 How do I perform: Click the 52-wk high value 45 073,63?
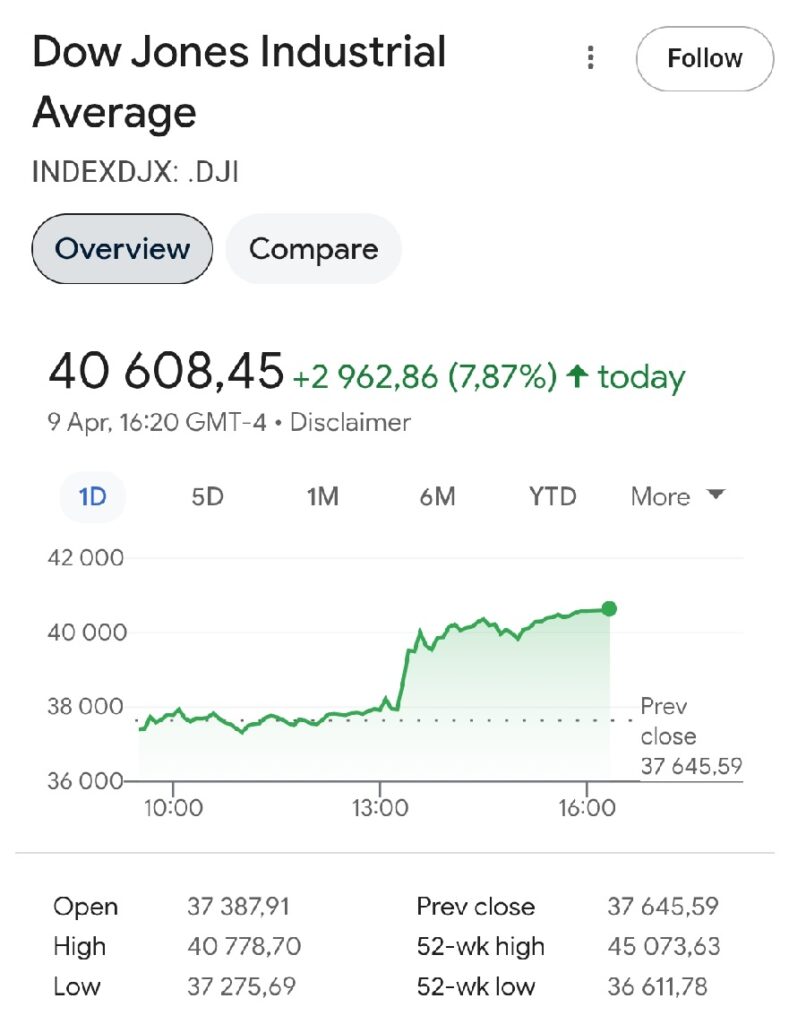pyautogui.click(x=663, y=946)
